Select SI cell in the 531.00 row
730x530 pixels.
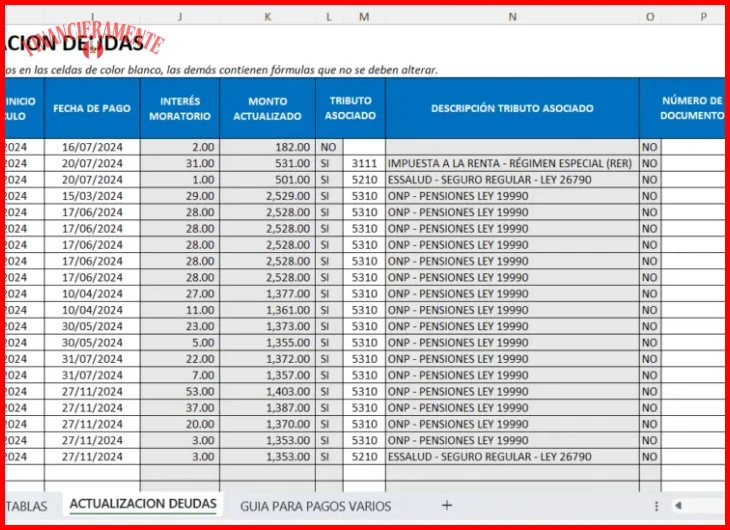tap(329, 163)
